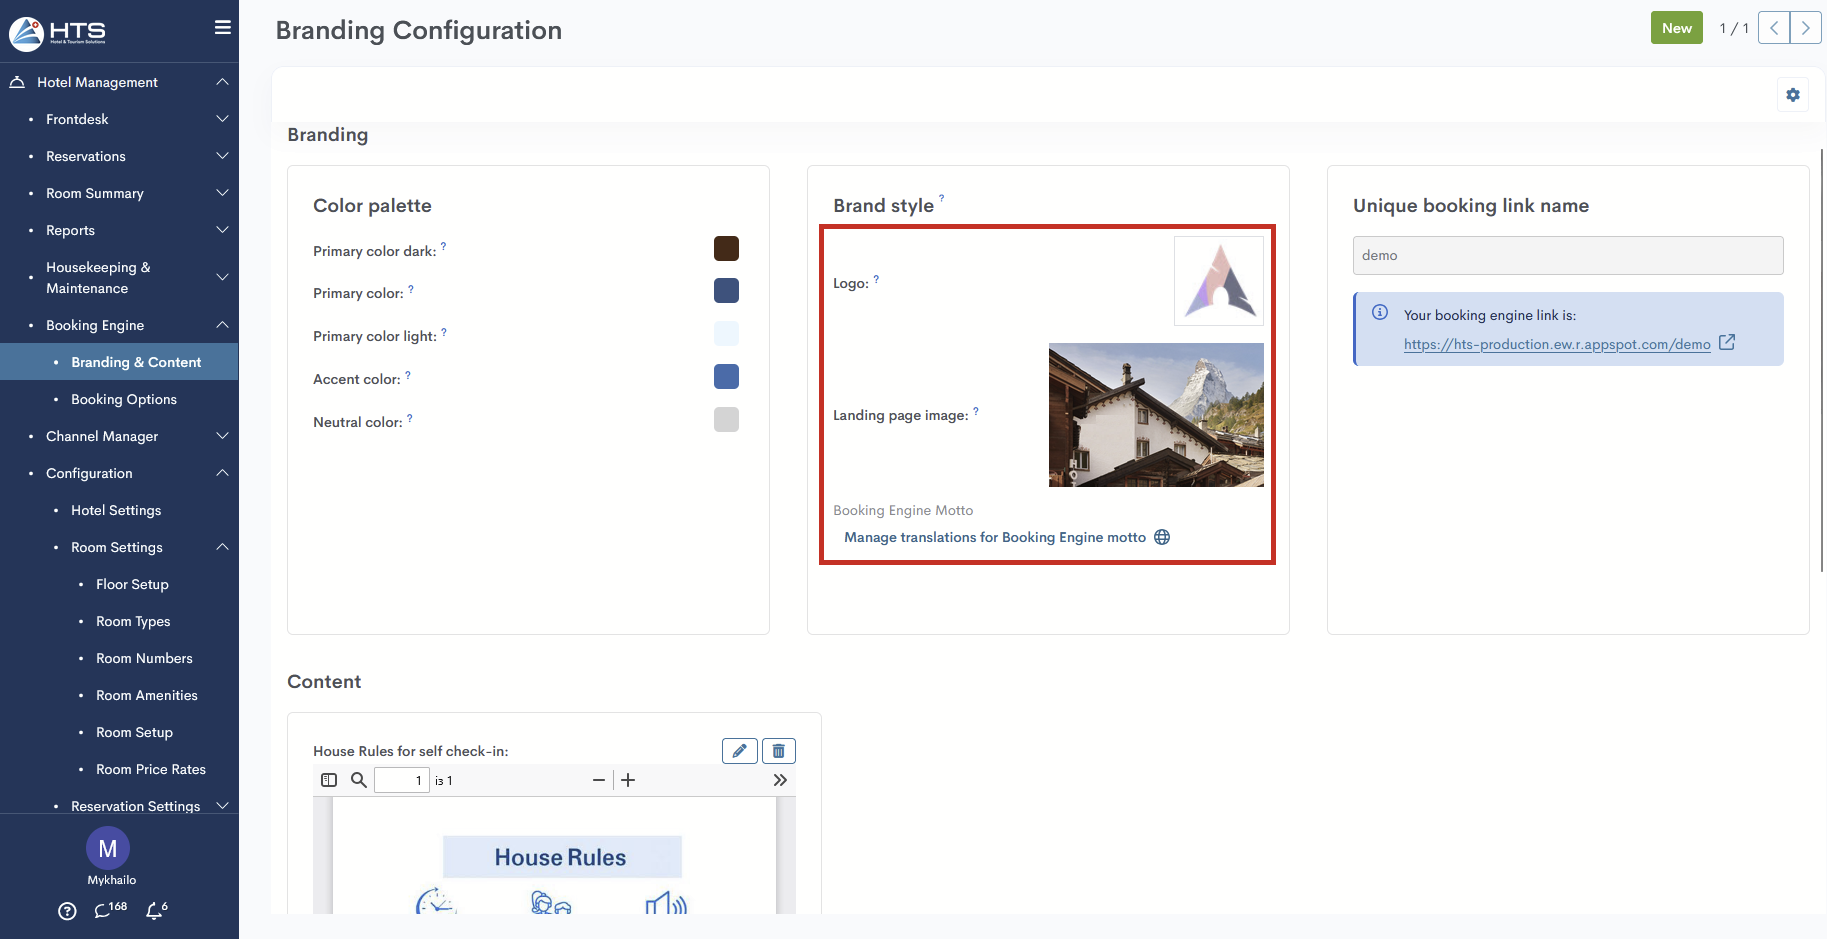Open Booking Options menu item

coord(124,399)
